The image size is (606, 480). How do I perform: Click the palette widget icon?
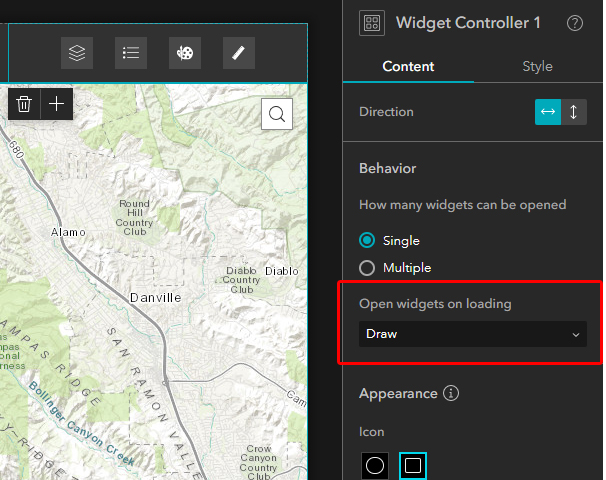tap(184, 53)
